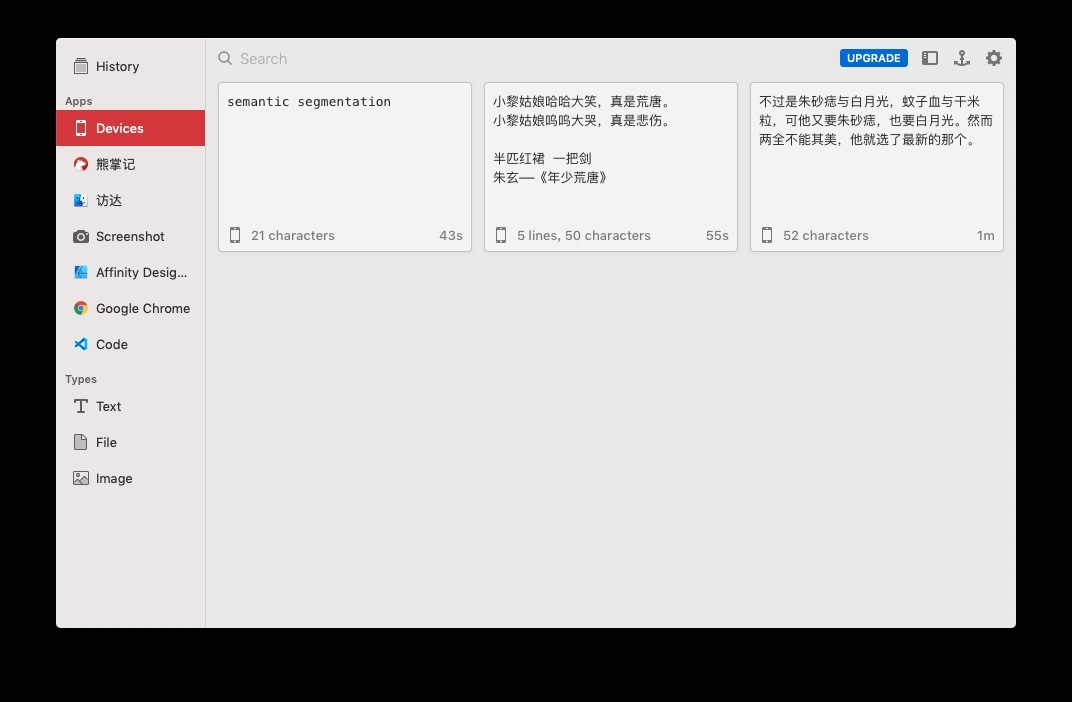Click the '55s' timestamp
The image size is (1072, 702).
tap(717, 235)
